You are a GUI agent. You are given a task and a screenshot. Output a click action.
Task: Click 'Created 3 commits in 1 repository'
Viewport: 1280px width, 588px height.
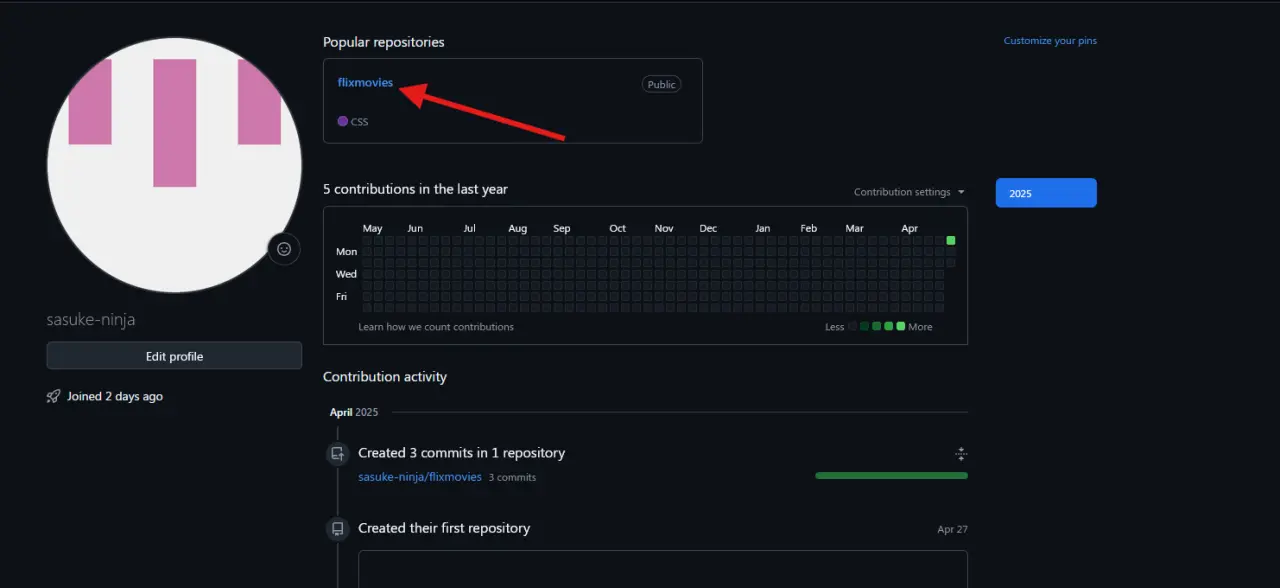point(462,453)
